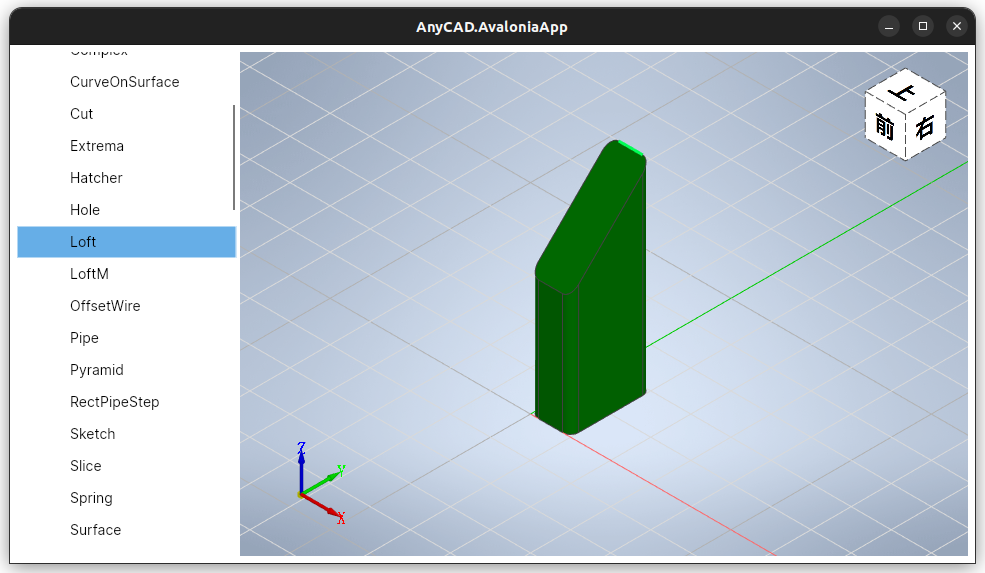Click the top face (上) of view cube
Viewport: 985px width, 573px height.
905,92
